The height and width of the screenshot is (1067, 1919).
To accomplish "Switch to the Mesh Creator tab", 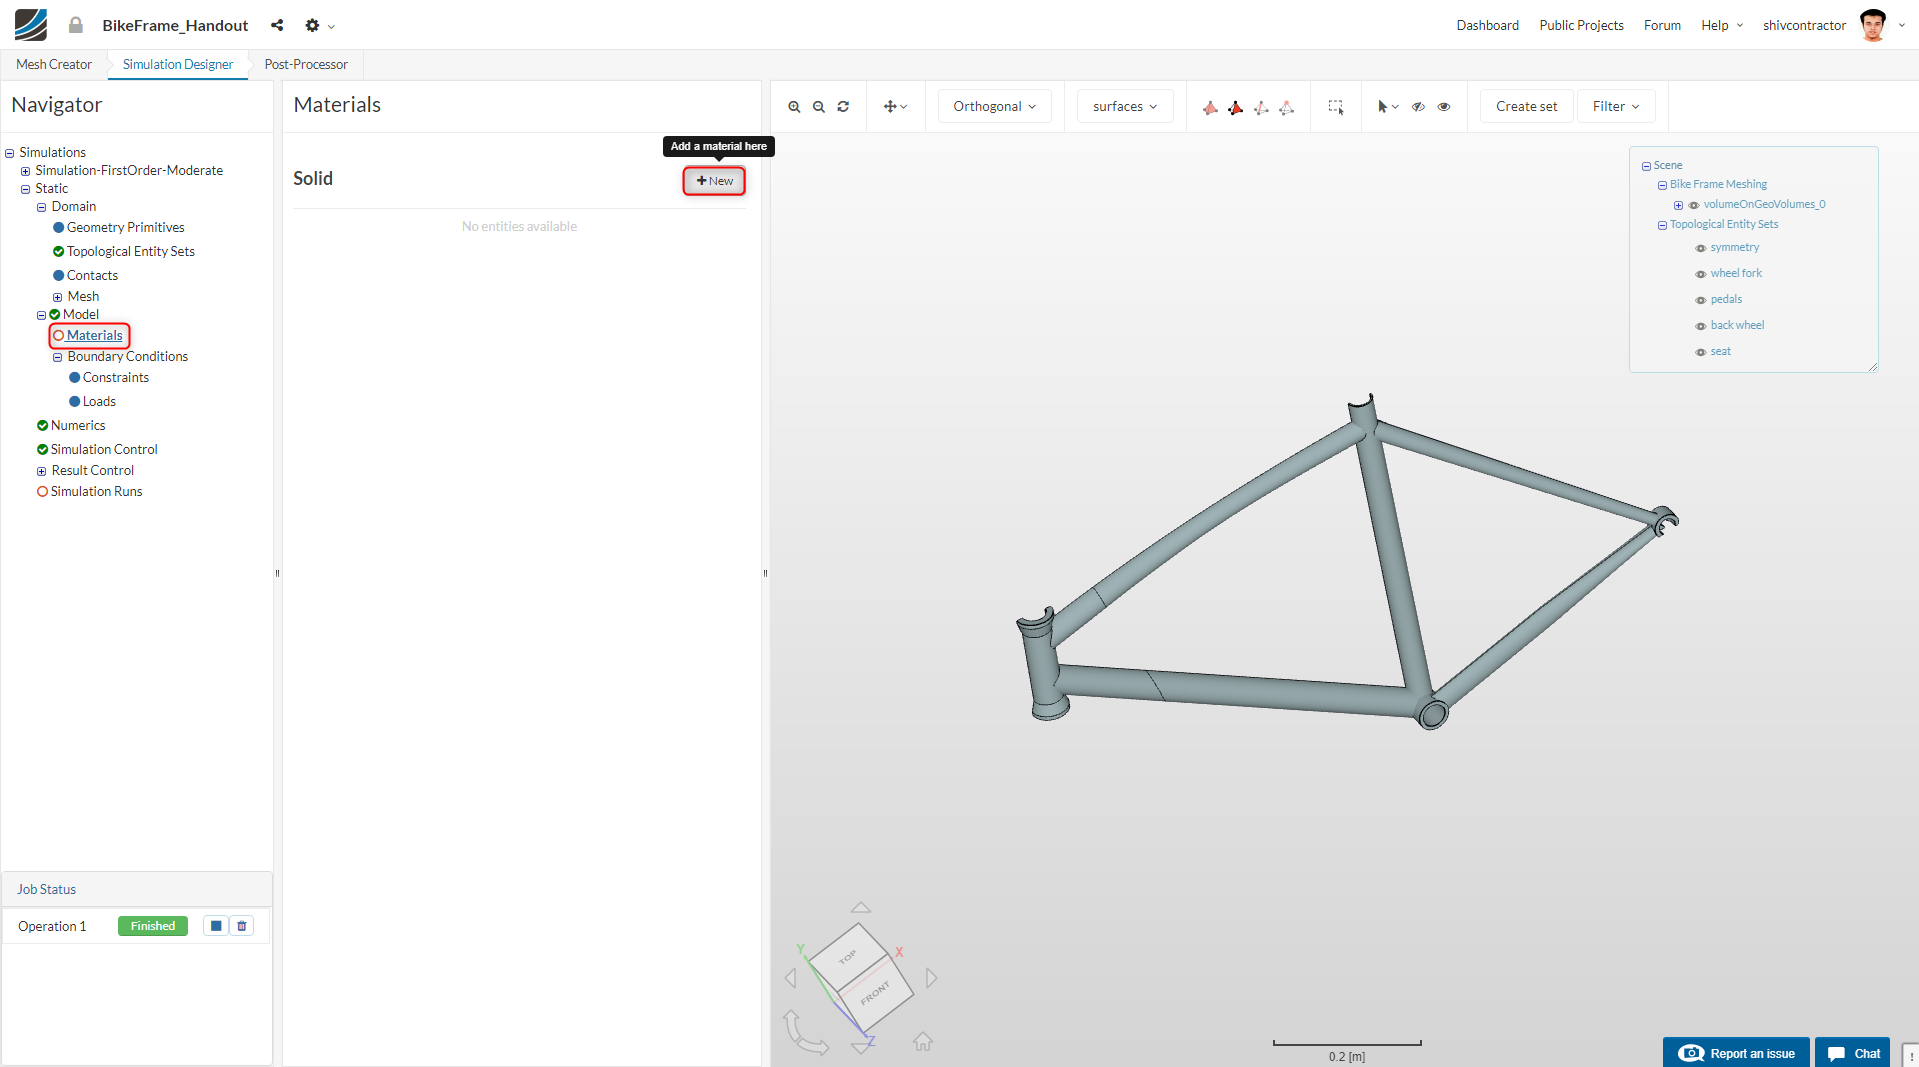I will (x=53, y=64).
